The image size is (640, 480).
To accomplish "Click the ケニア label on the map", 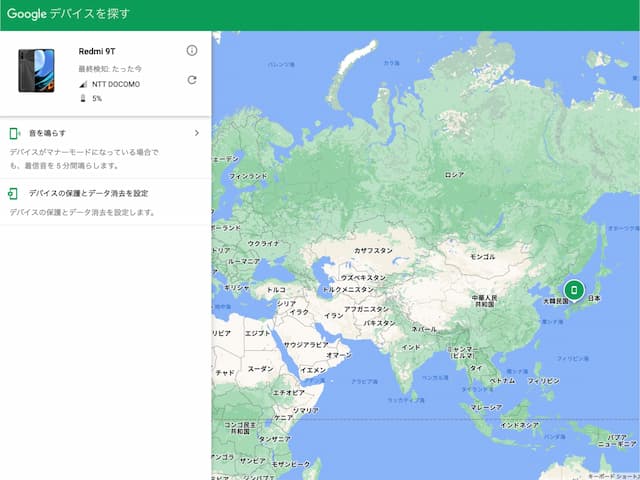I will pyautogui.click(x=283, y=418).
